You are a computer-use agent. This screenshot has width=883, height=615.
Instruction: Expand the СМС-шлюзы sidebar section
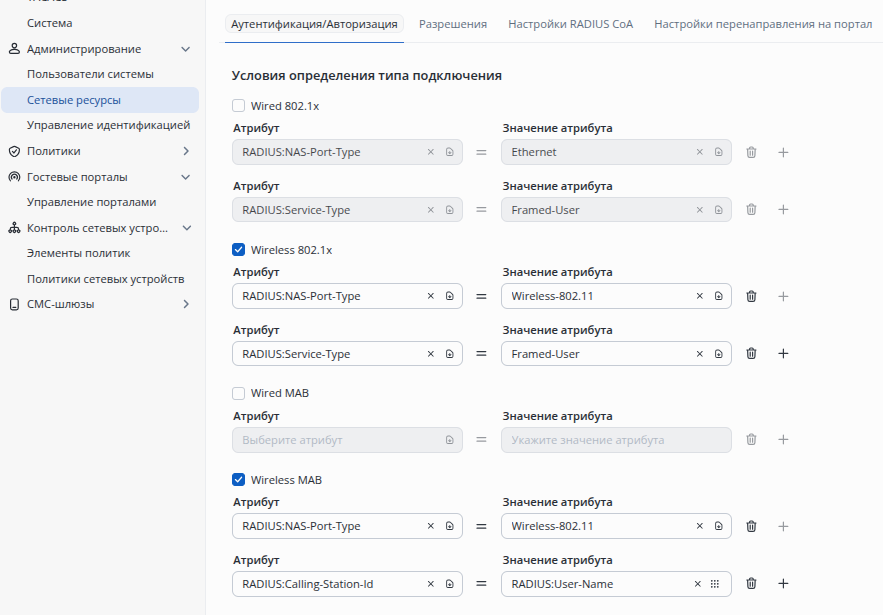pos(185,304)
